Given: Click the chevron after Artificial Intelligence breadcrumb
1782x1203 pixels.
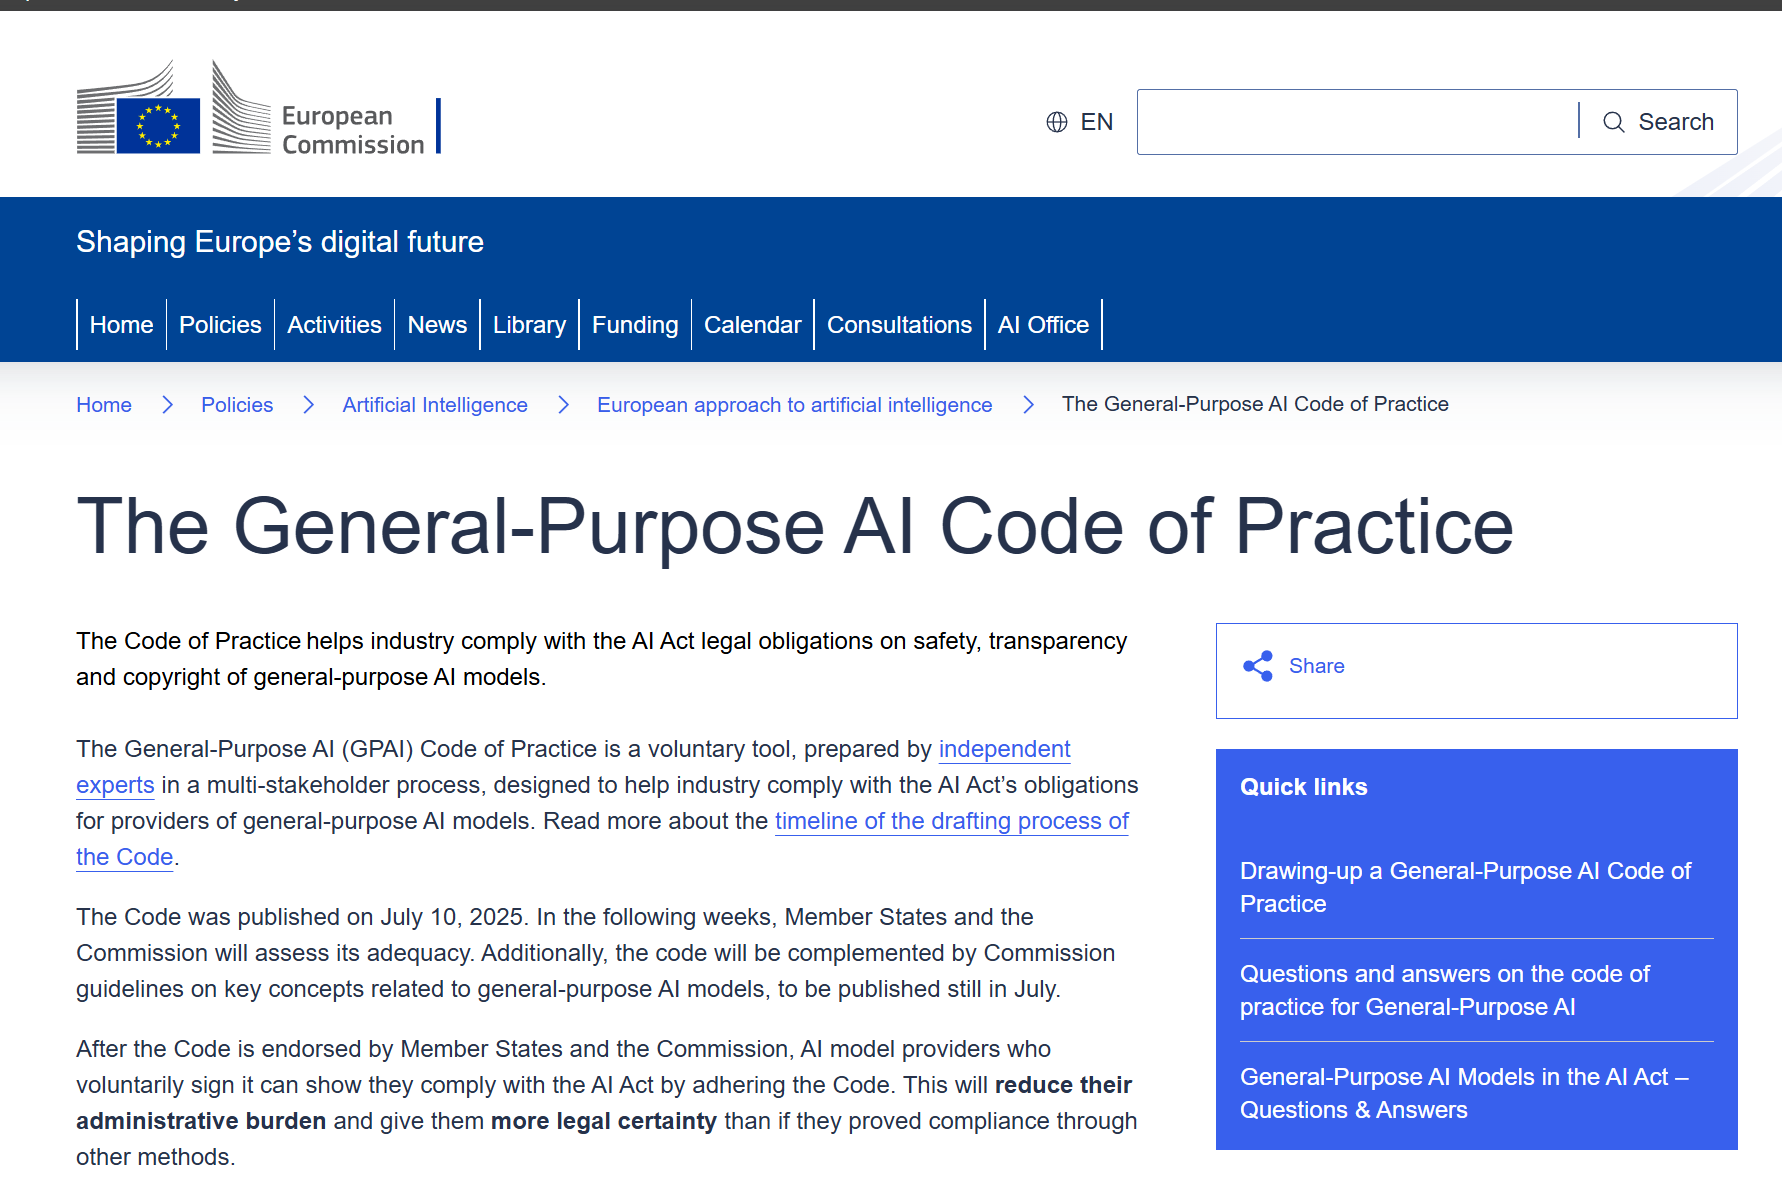Looking at the screenshot, I should coord(563,405).
